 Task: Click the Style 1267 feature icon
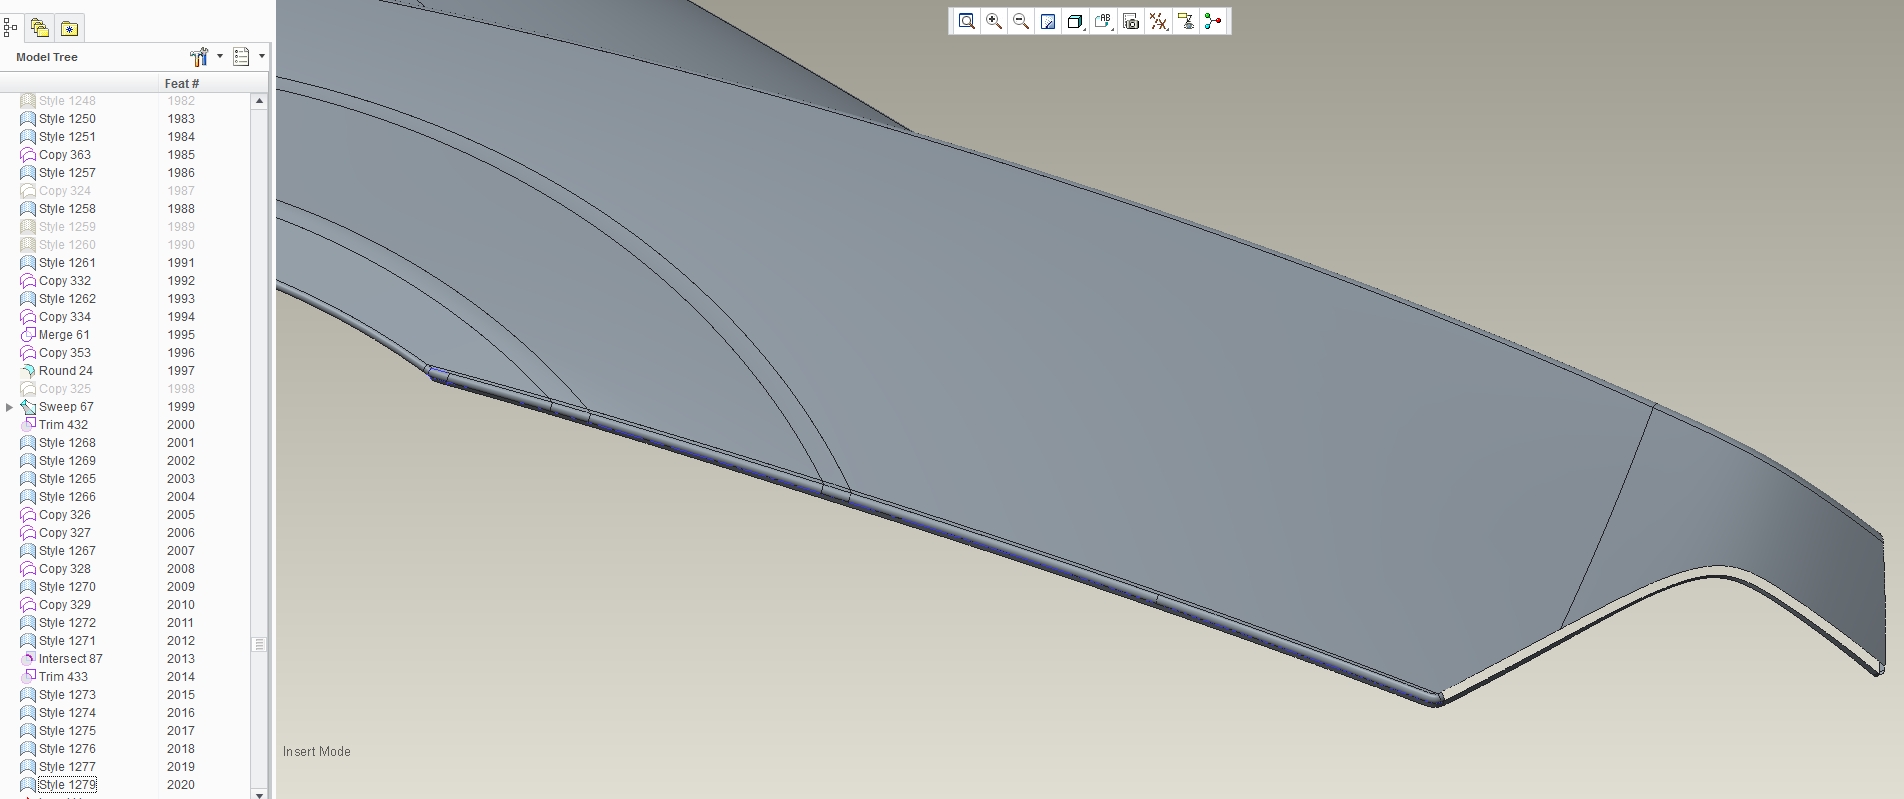point(28,551)
